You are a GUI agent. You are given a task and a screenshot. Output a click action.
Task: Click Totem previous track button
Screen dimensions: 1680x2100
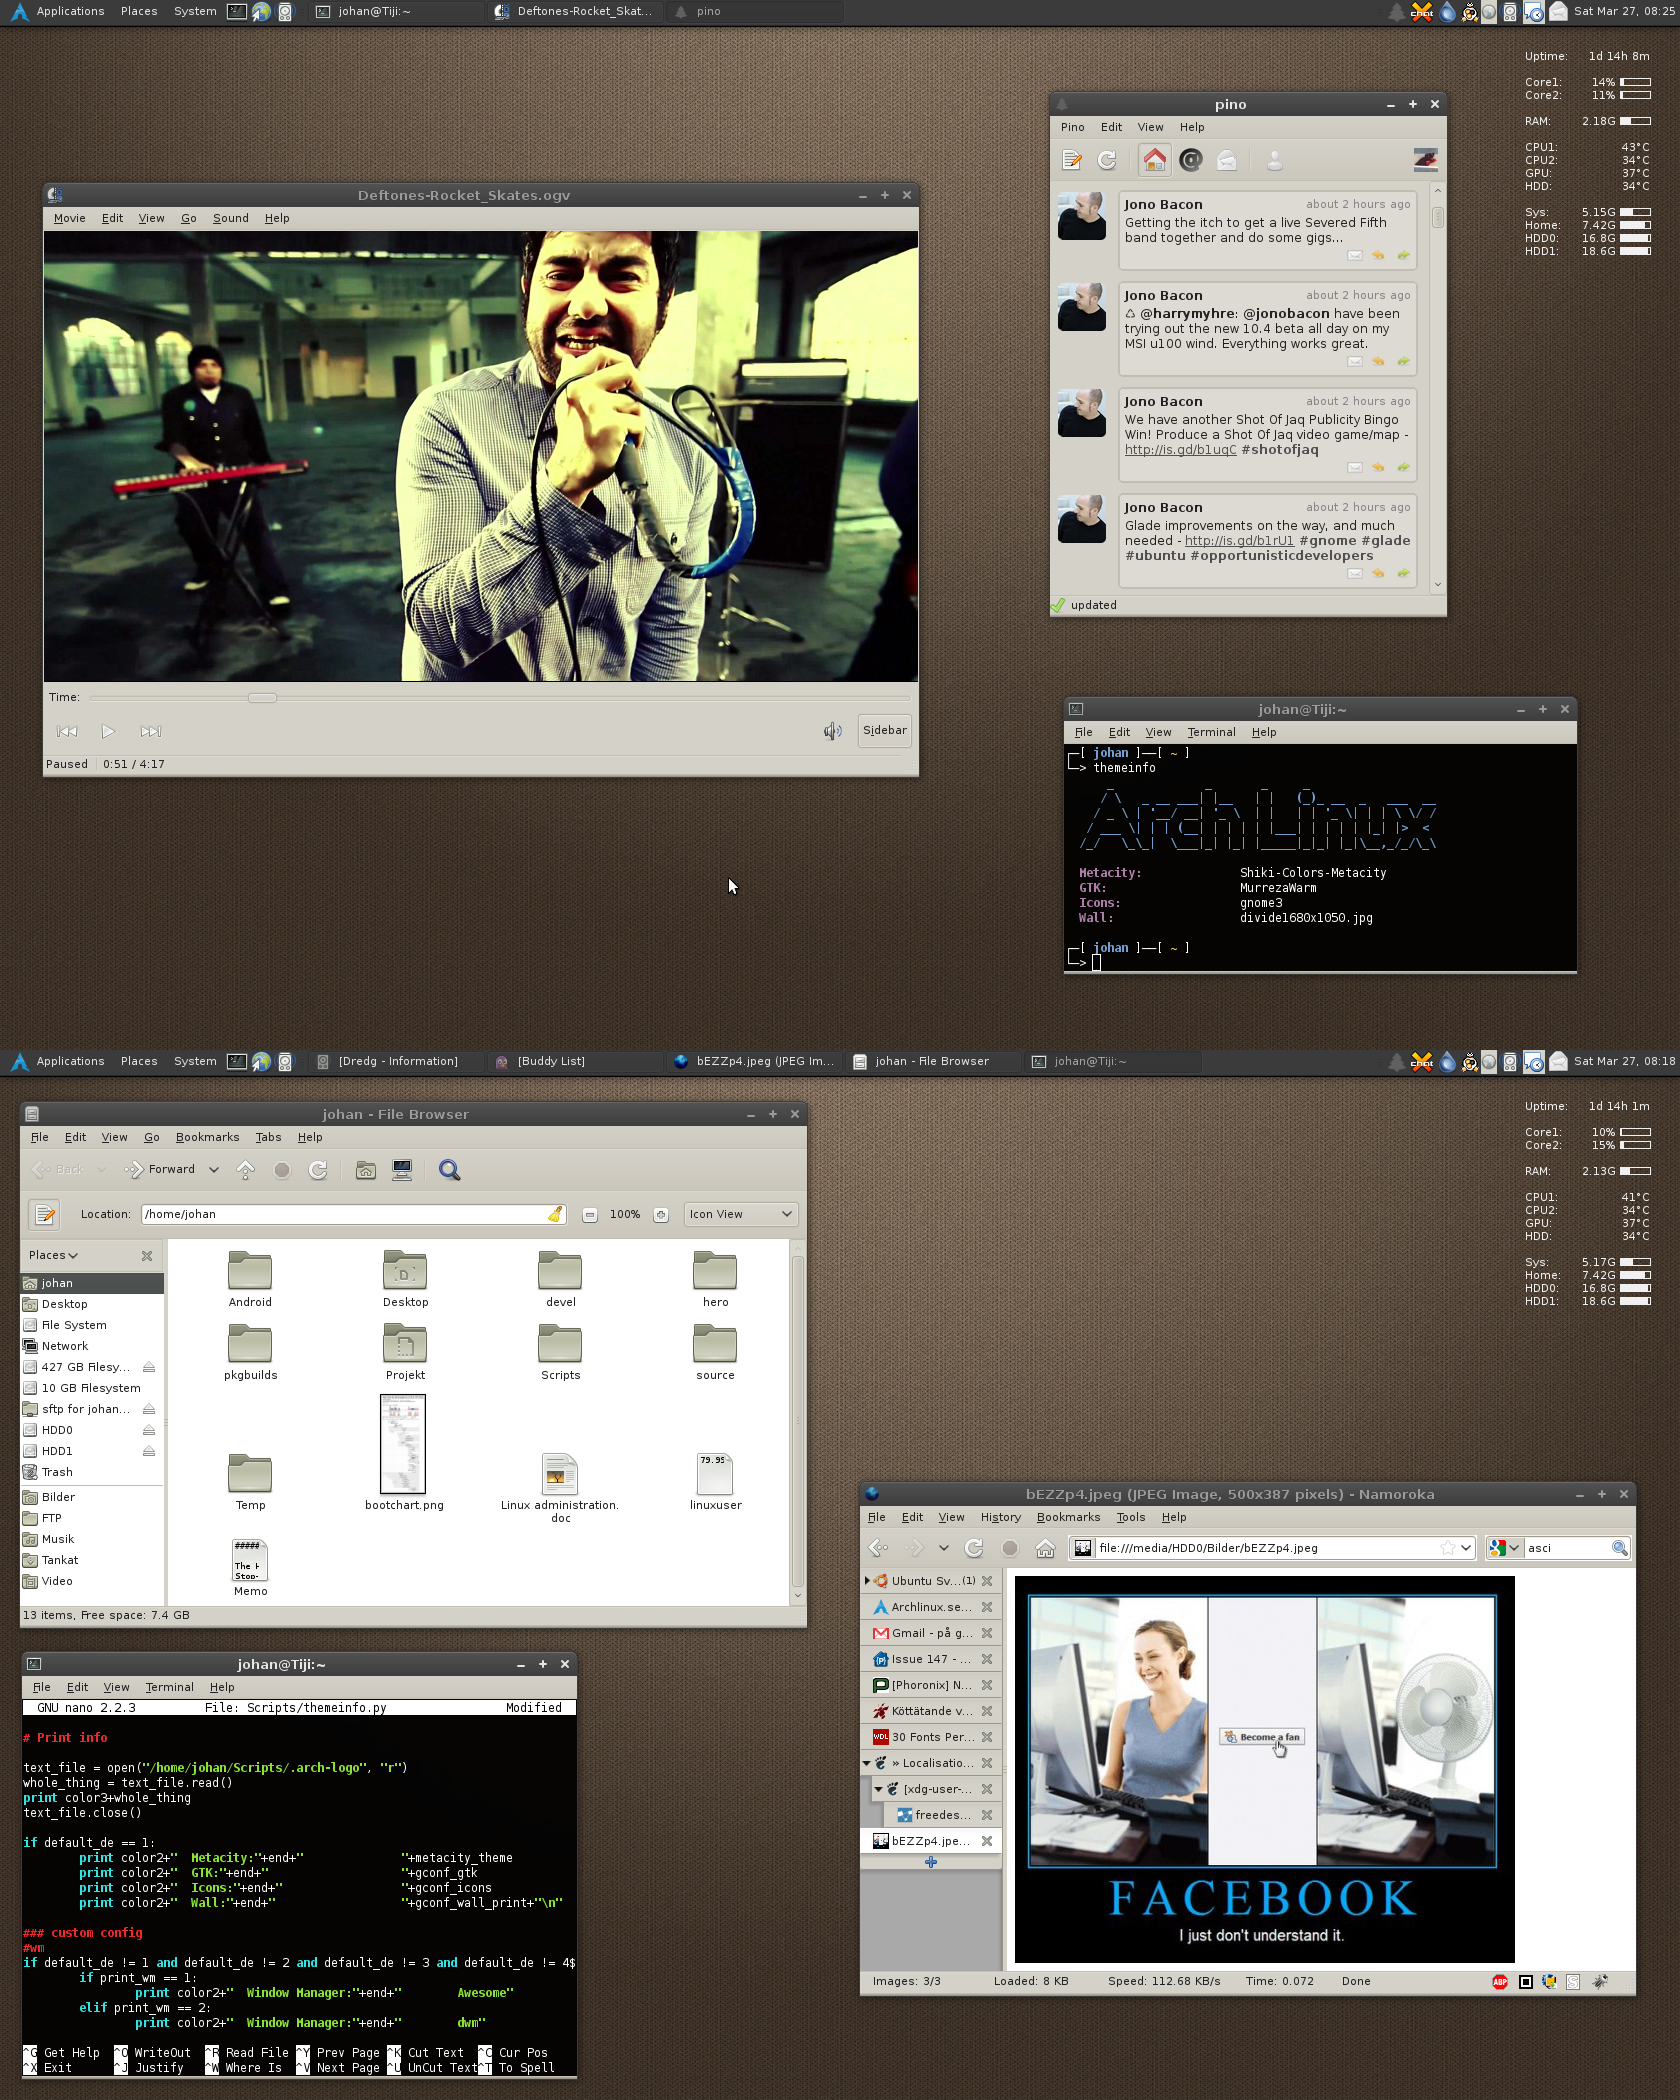coord(67,731)
